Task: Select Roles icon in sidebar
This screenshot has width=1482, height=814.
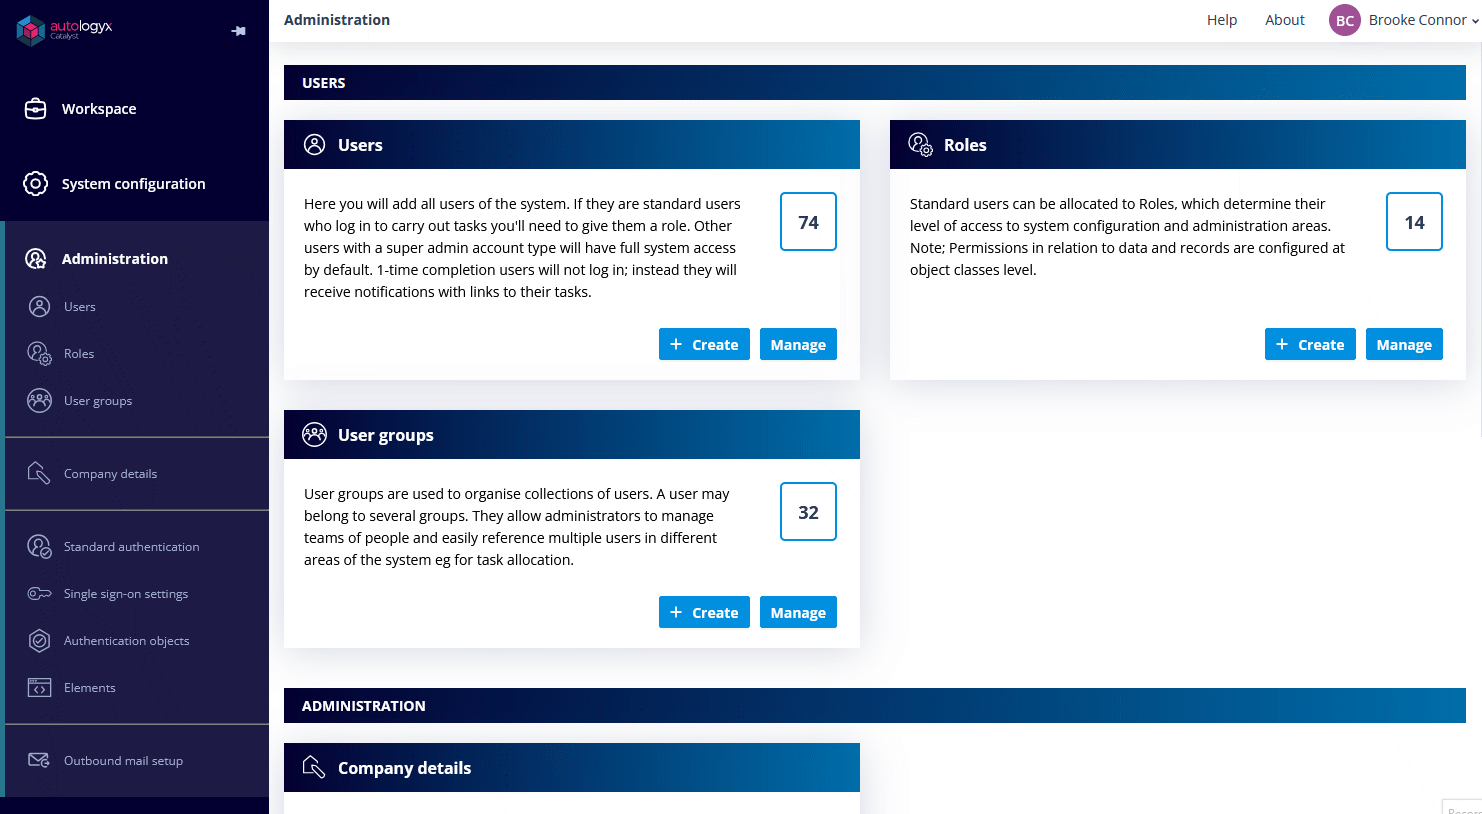Action: 39,354
